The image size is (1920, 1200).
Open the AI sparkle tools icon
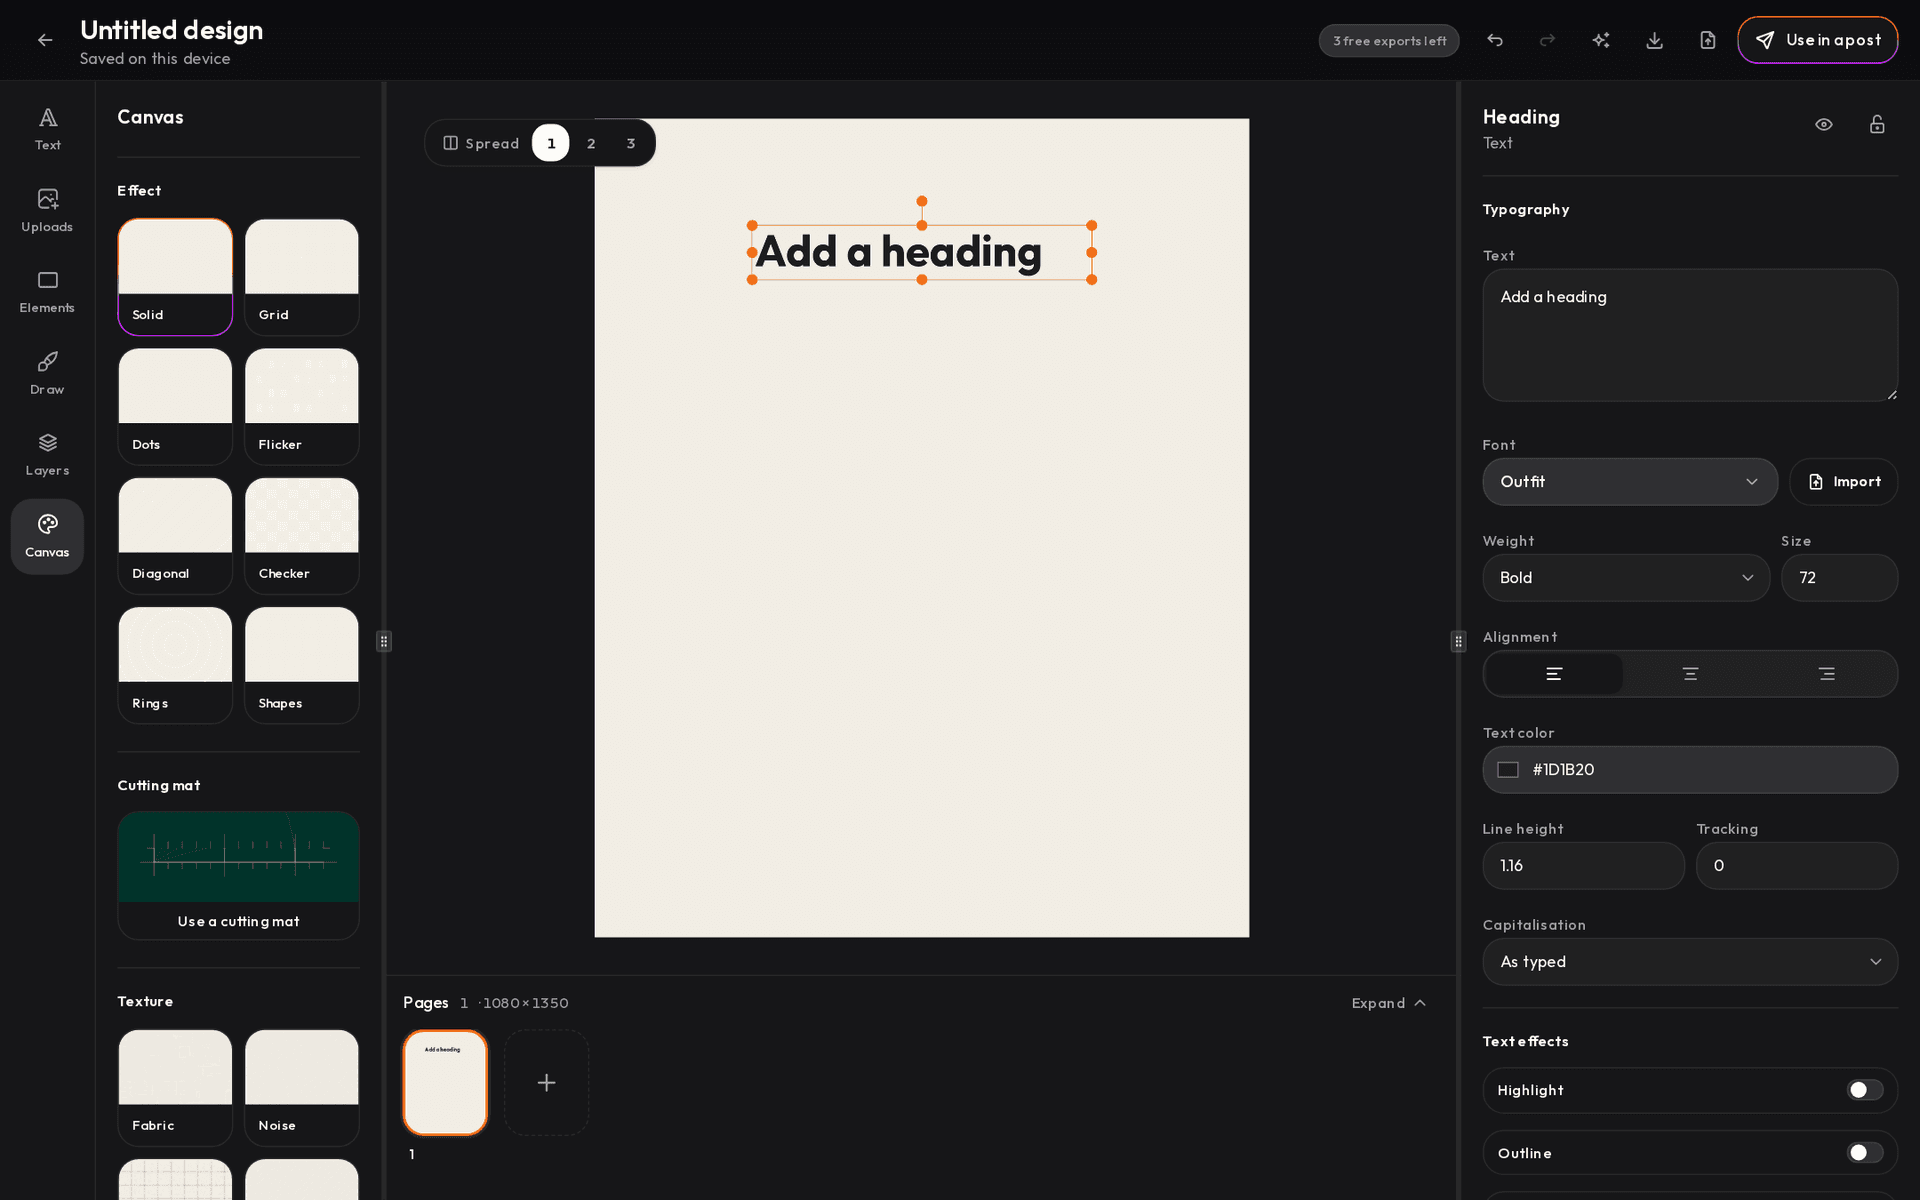coord(1601,40)
